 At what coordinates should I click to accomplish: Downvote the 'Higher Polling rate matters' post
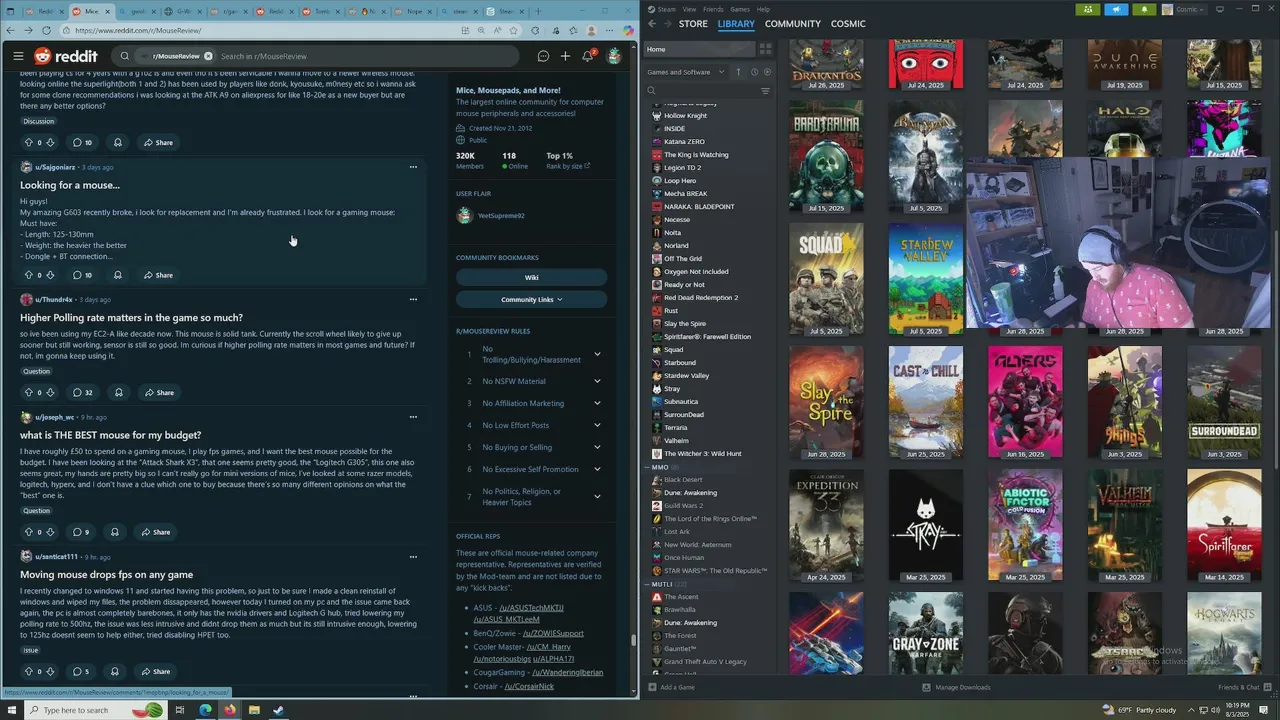[51, 392]
